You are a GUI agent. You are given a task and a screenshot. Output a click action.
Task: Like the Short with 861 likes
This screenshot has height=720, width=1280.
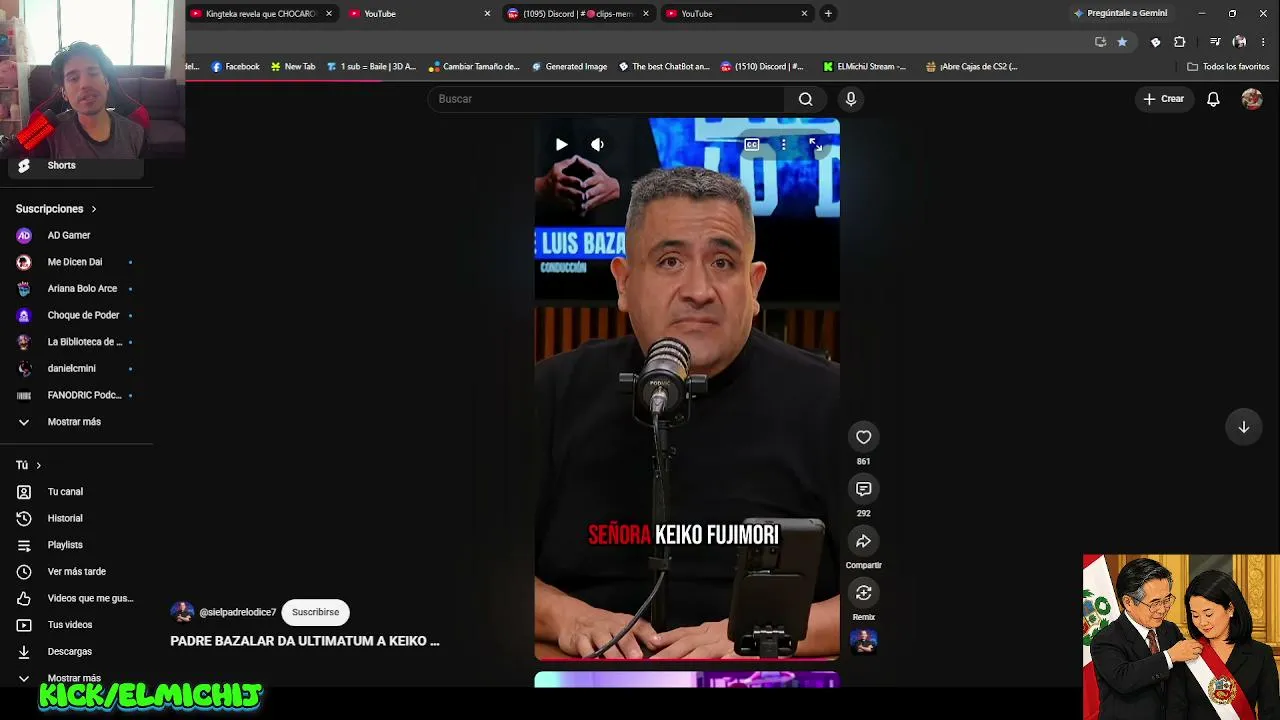pos(863,437)
